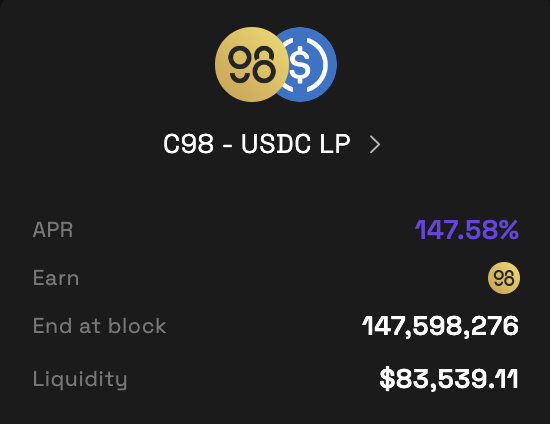Click the gold C98 token logo
Viewport: 550px width, 424px height.
[x=252, y=65]
